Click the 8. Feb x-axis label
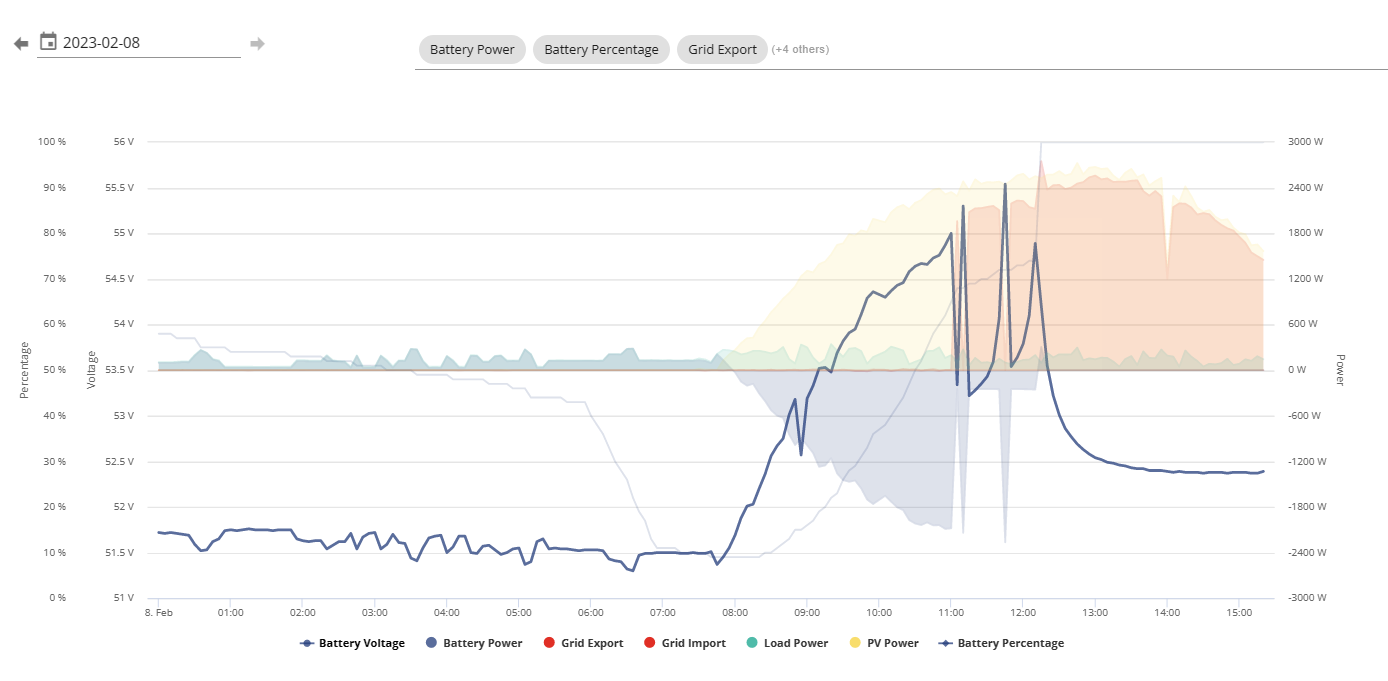 tap(159, 612)
